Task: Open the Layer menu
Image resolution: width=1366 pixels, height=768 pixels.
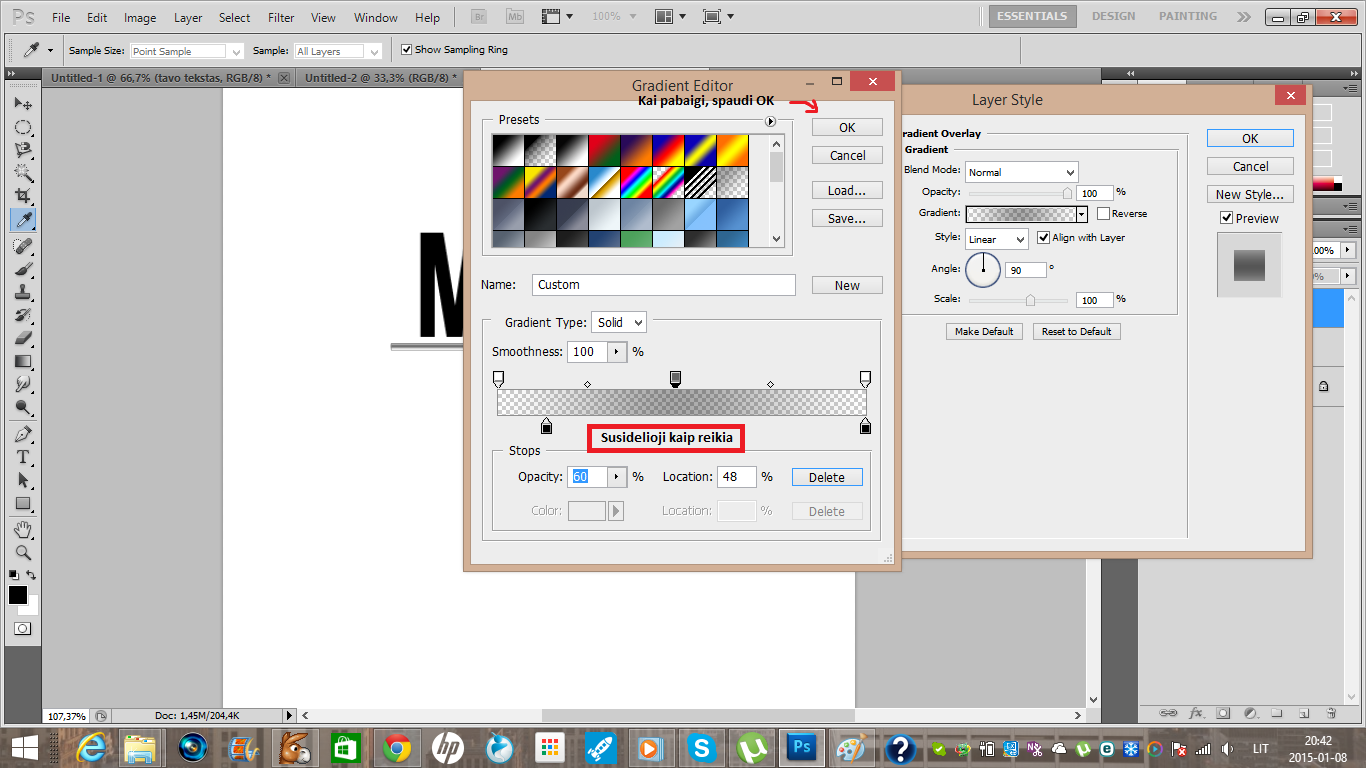Action: tap(188, 17)
